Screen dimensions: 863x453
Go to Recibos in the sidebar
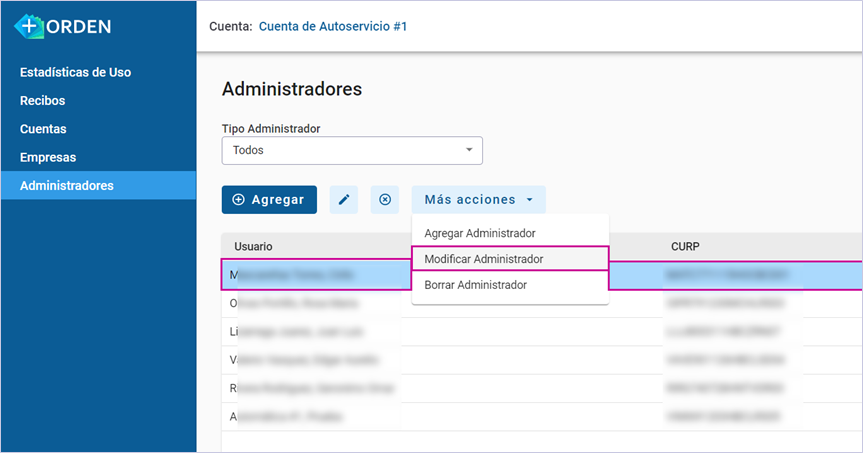pyautogui.click(x=42, y=101)
